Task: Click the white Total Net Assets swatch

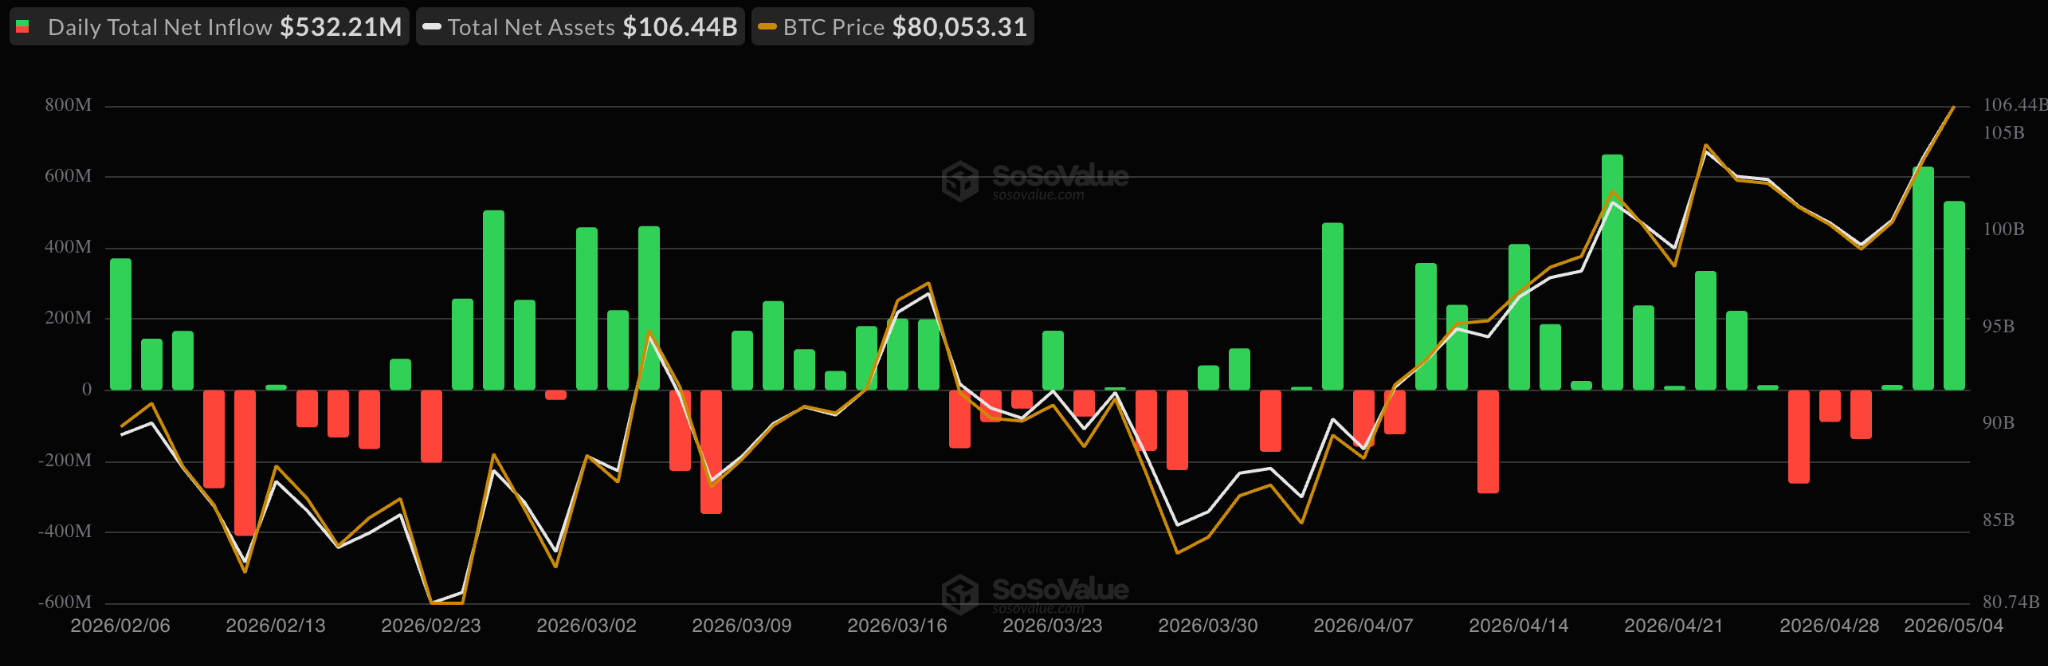Action: (432, 27)
